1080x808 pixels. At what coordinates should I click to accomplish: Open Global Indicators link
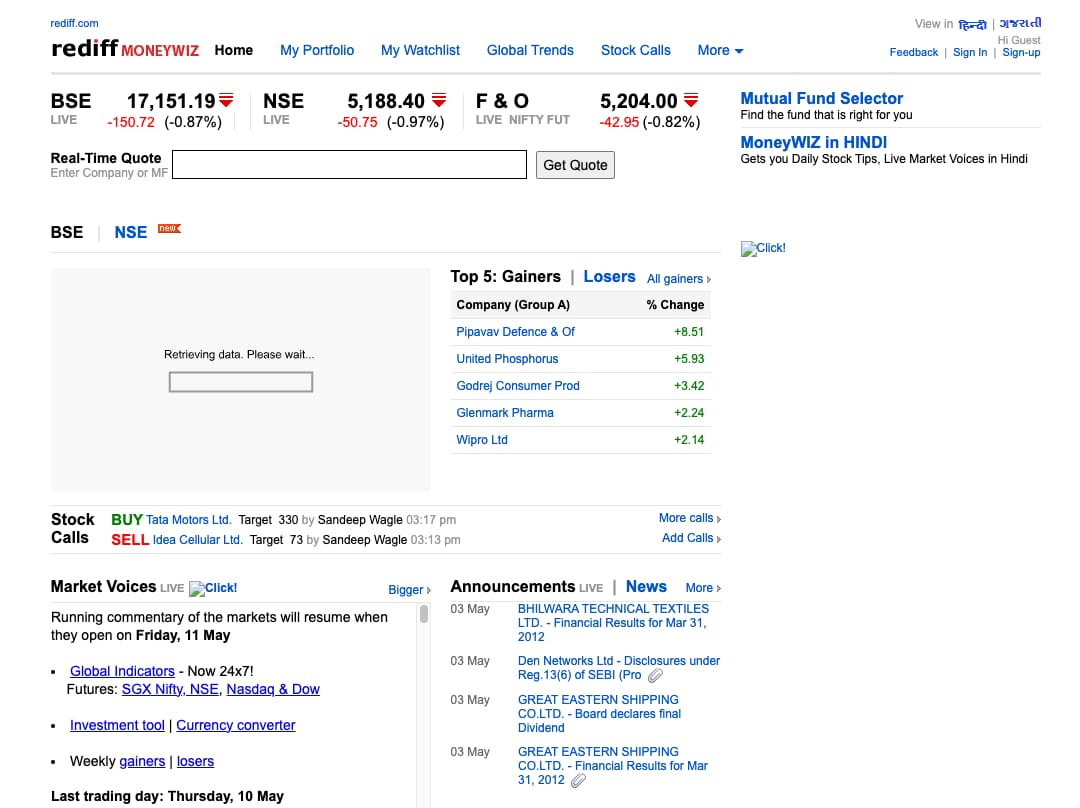tap(122, 671)
